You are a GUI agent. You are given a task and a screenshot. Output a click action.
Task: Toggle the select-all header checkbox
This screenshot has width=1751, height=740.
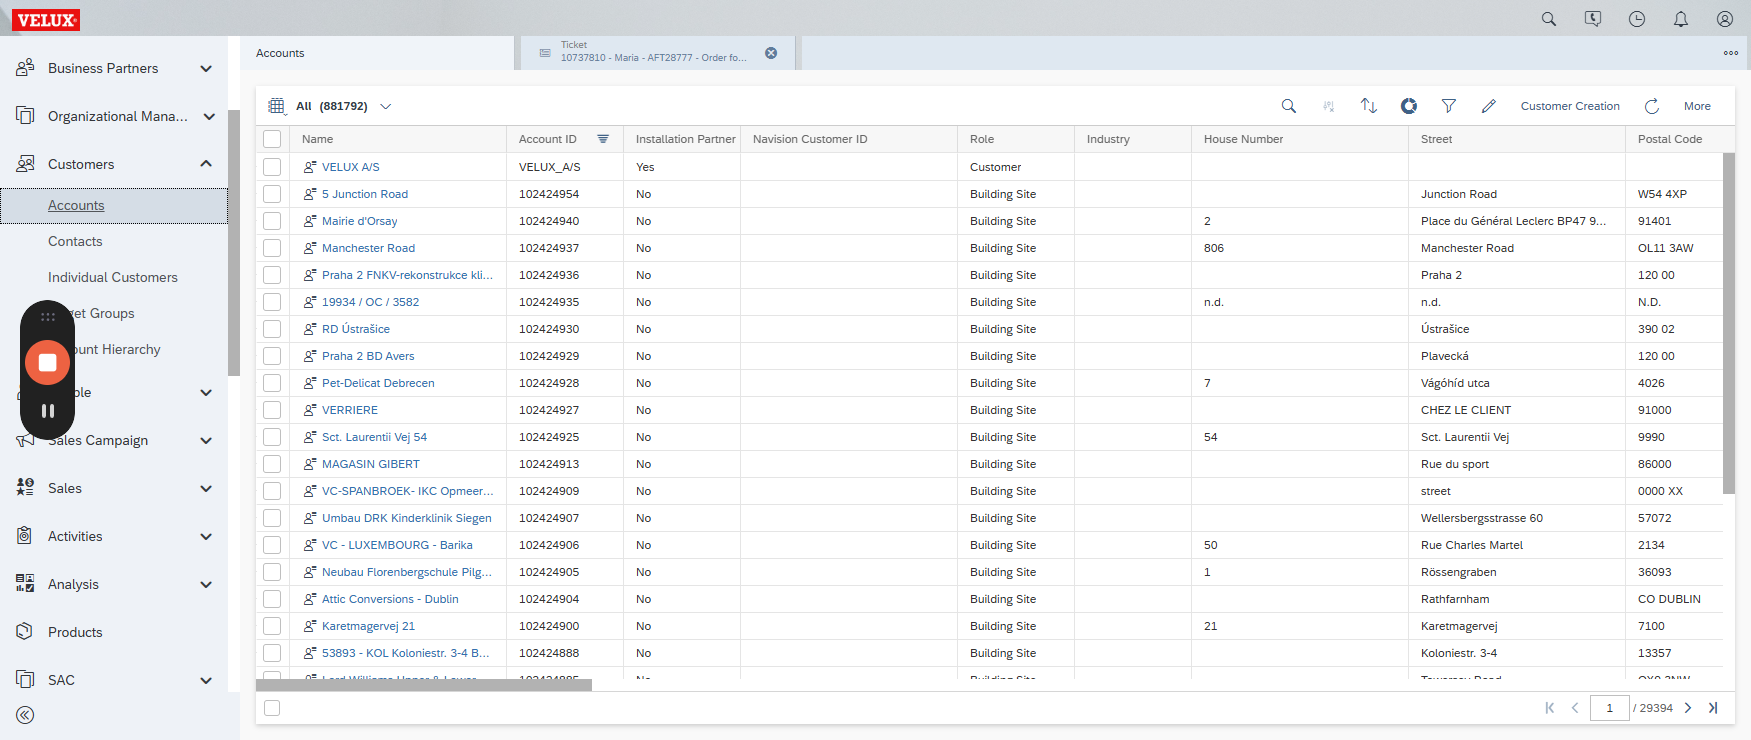272,139
